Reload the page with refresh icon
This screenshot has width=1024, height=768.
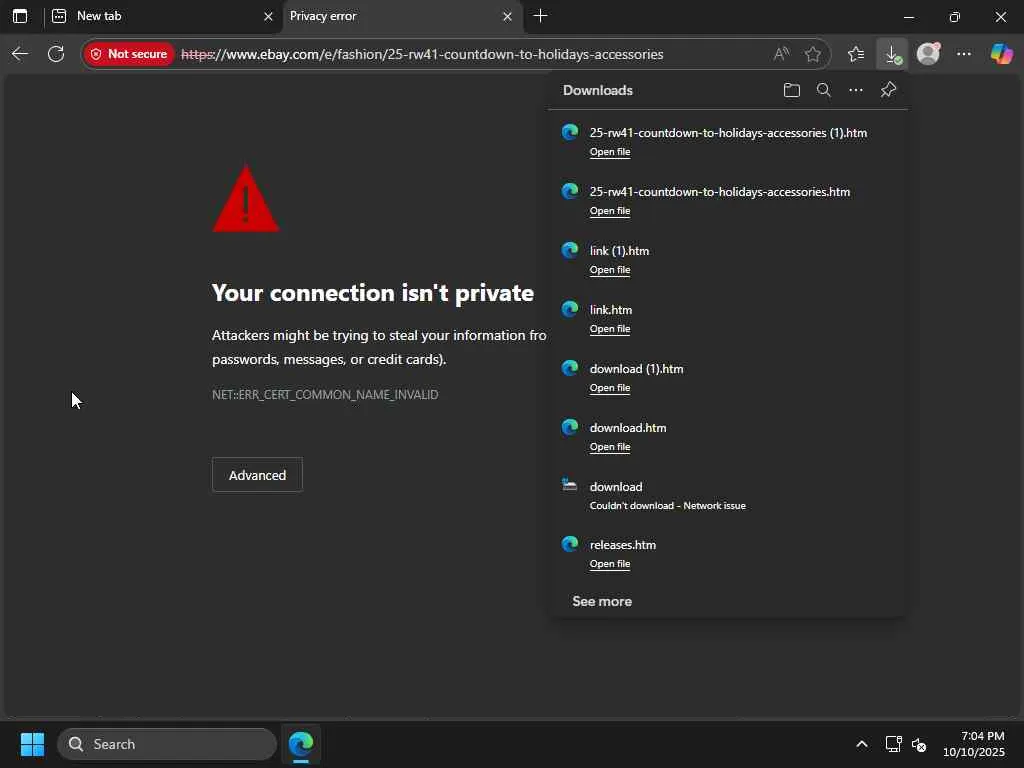pyautogui.click(x=56, y=54)
